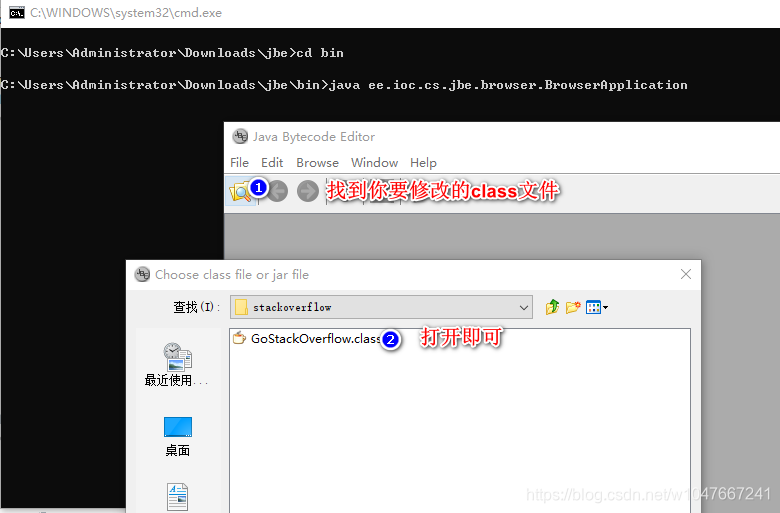Image resolution: width=780 pixels, height=513 pixels.
Task: Click the java BrowserApplication command line in cmd
Action: 344,85
